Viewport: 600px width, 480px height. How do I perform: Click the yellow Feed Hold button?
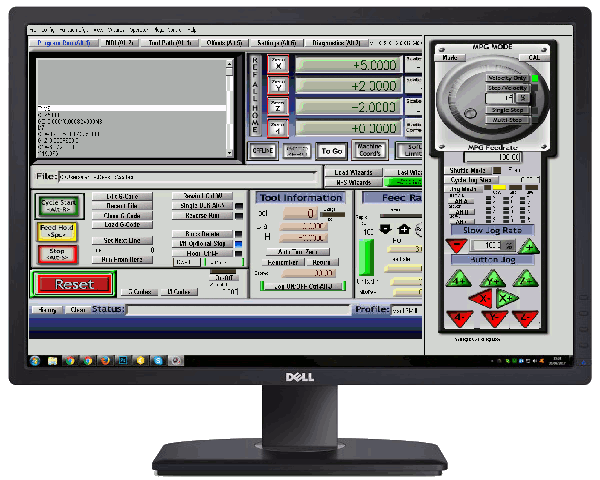click(57, 230)
